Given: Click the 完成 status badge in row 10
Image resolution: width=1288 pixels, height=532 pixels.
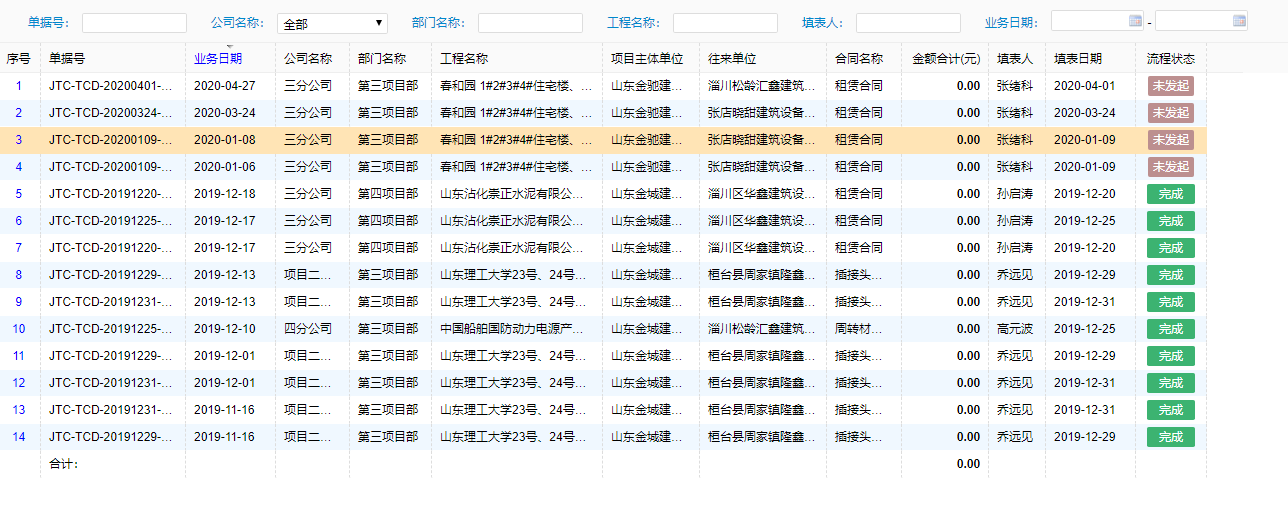Looking at the screenshot, I should point(1171,329).
